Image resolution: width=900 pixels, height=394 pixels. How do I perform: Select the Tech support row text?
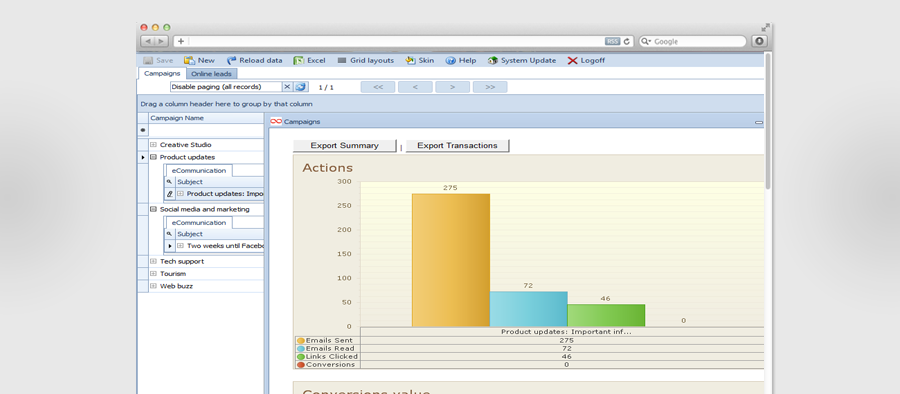(x=182, y=261)
